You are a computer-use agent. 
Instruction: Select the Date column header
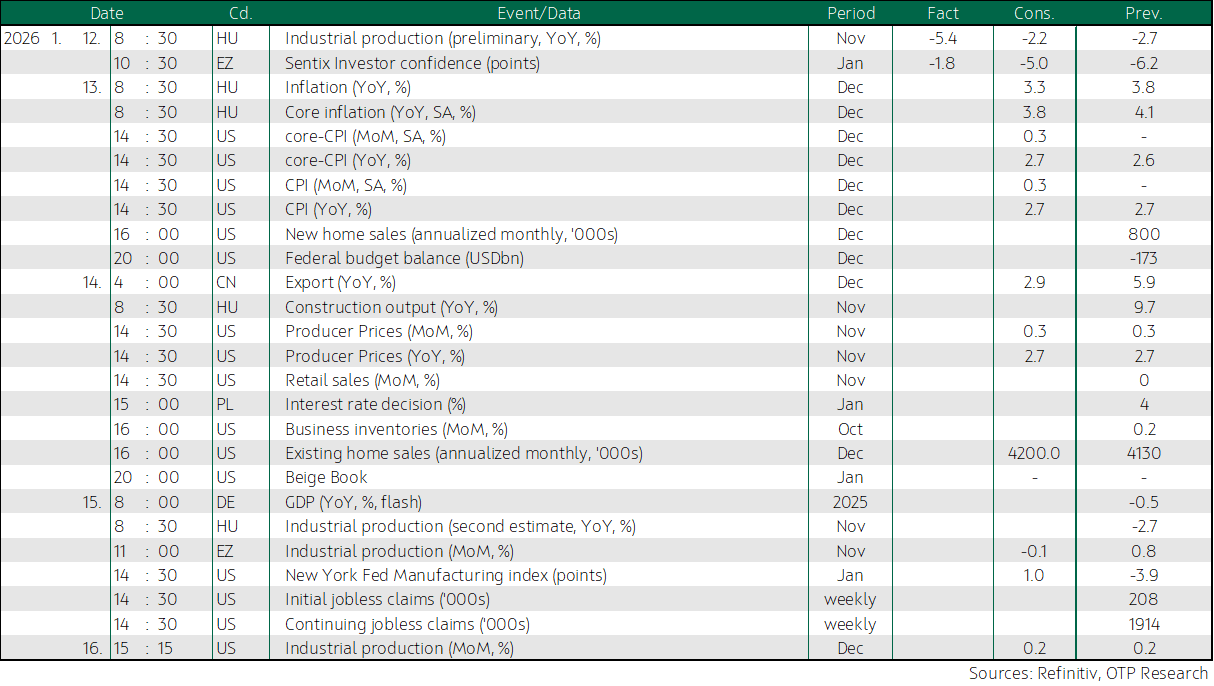107,13
